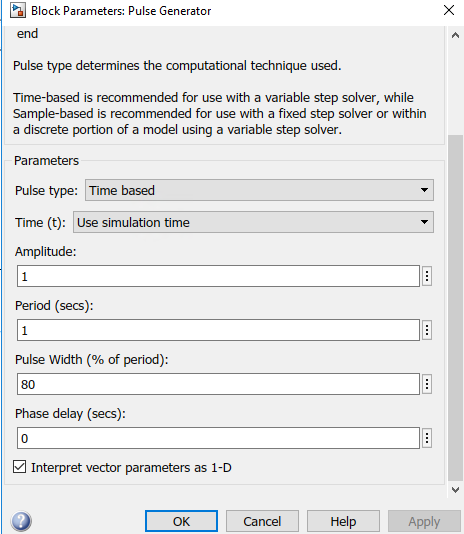Expand the Pulse type dropdown
This screenshot has width=464, height=534.
pyautogui.click(x=259, y=190)
